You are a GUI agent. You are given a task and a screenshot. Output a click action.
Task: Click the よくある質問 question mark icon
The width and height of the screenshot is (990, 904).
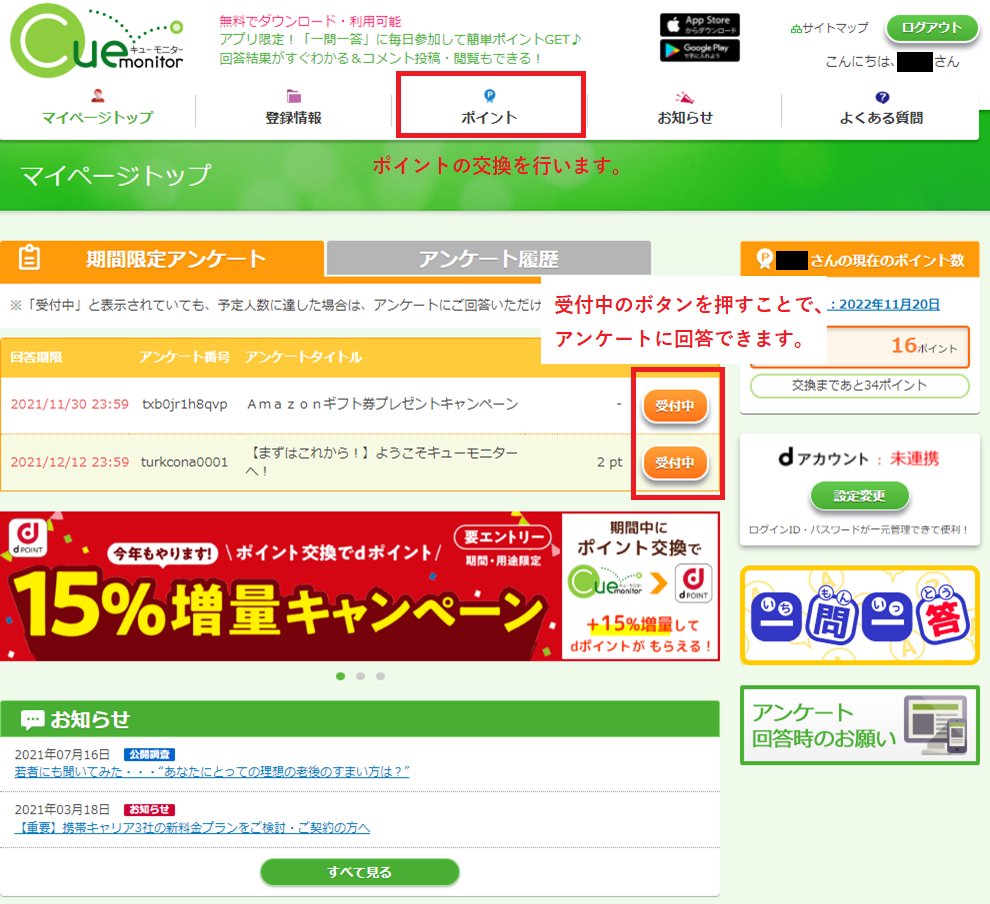882,97
